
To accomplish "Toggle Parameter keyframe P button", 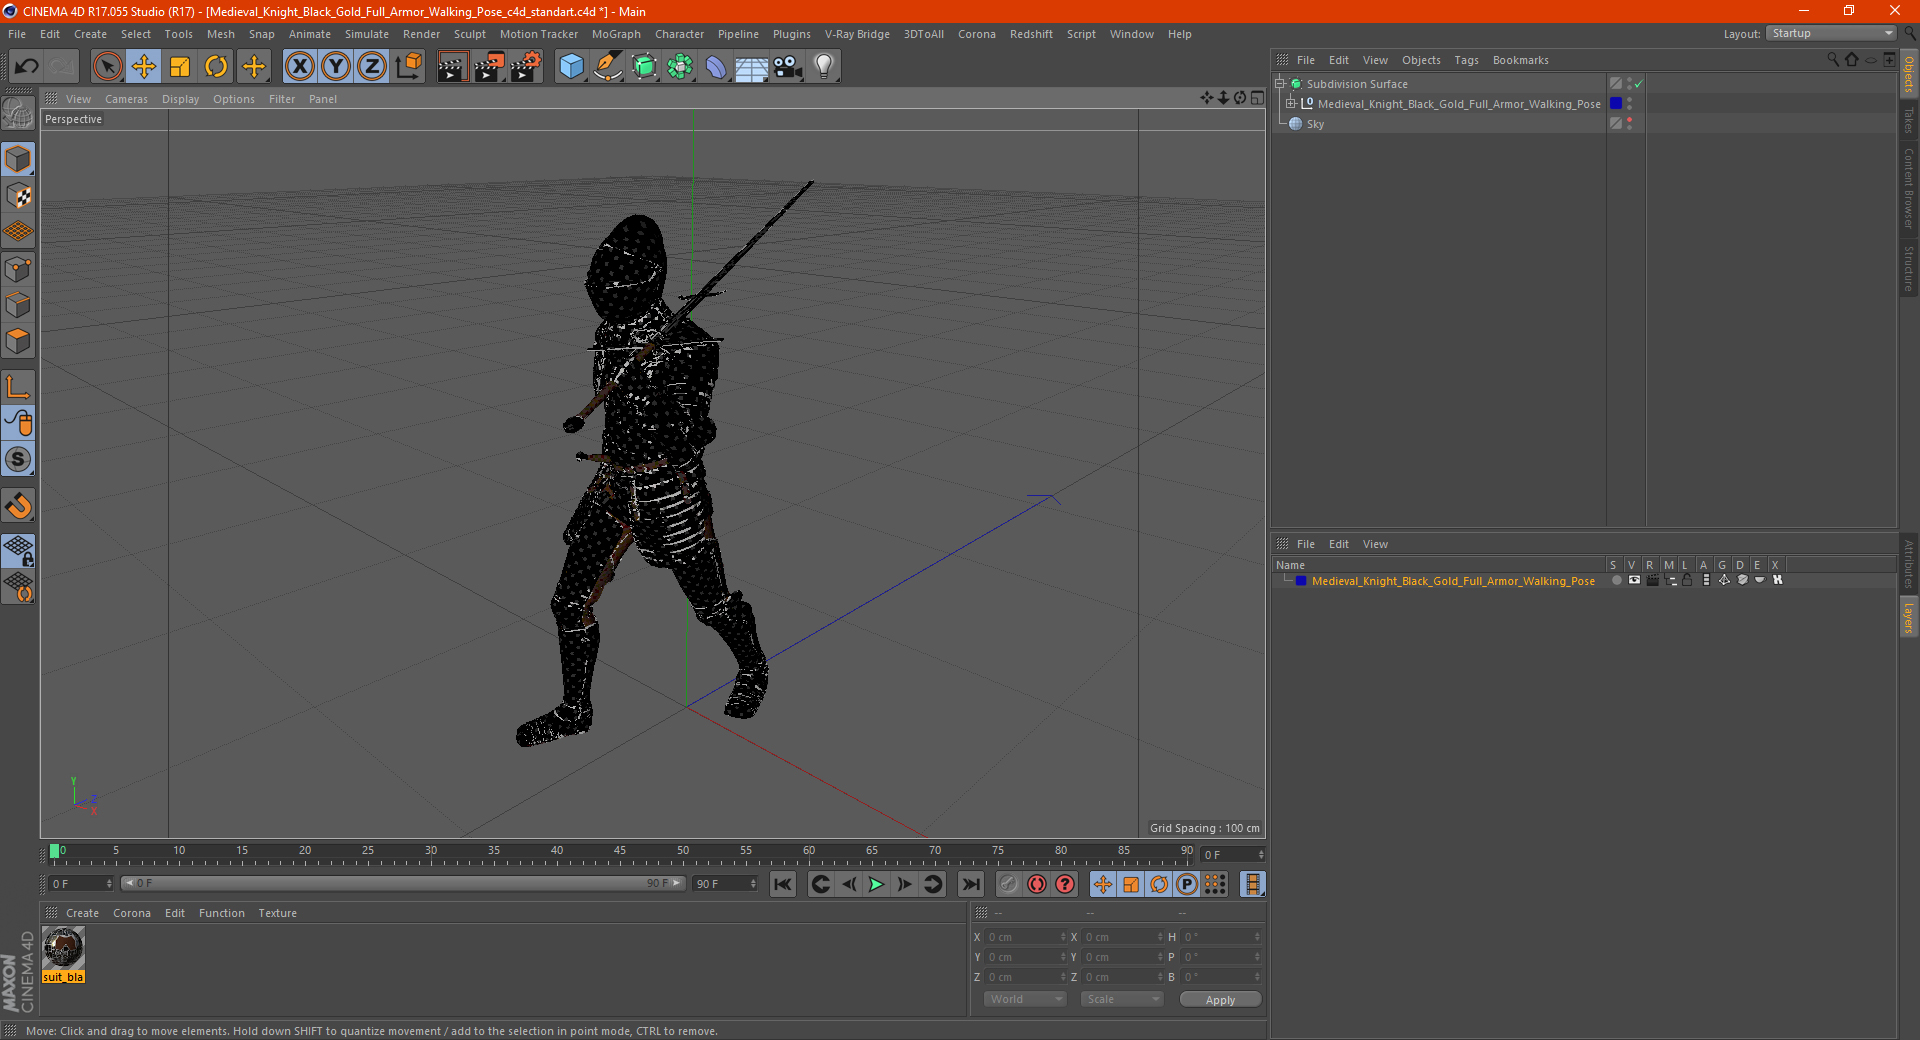I will point(1187,884).
